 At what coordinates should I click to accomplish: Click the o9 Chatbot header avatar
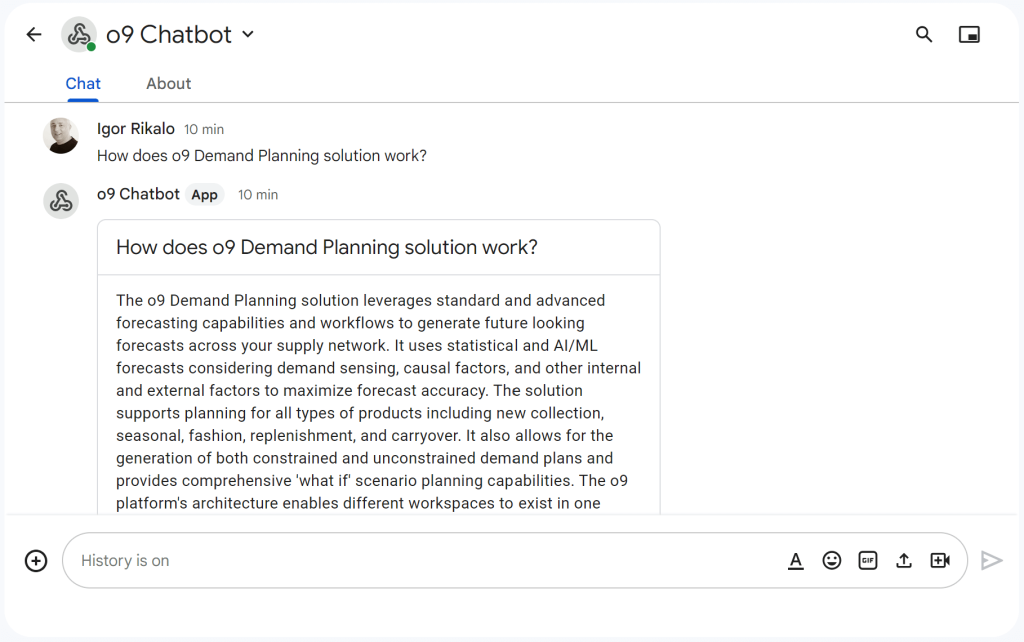click(x=79, y=35)
